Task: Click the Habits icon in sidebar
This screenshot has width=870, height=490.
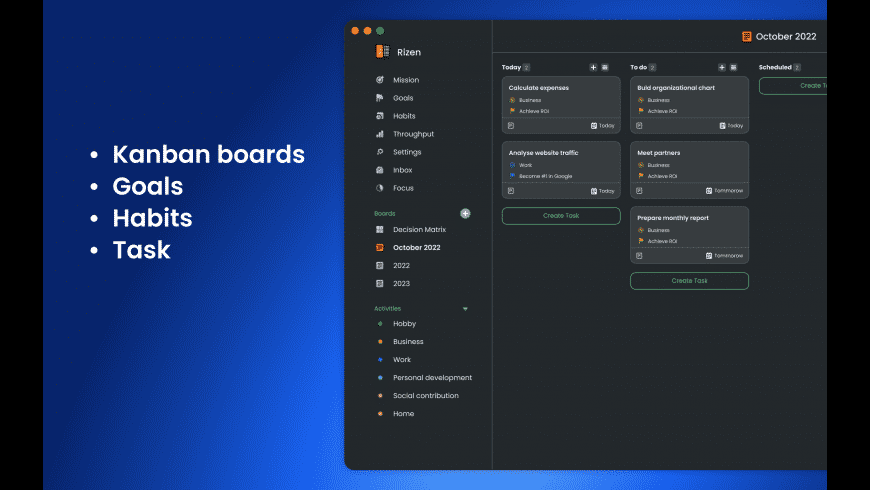Action: coord(380,116)
